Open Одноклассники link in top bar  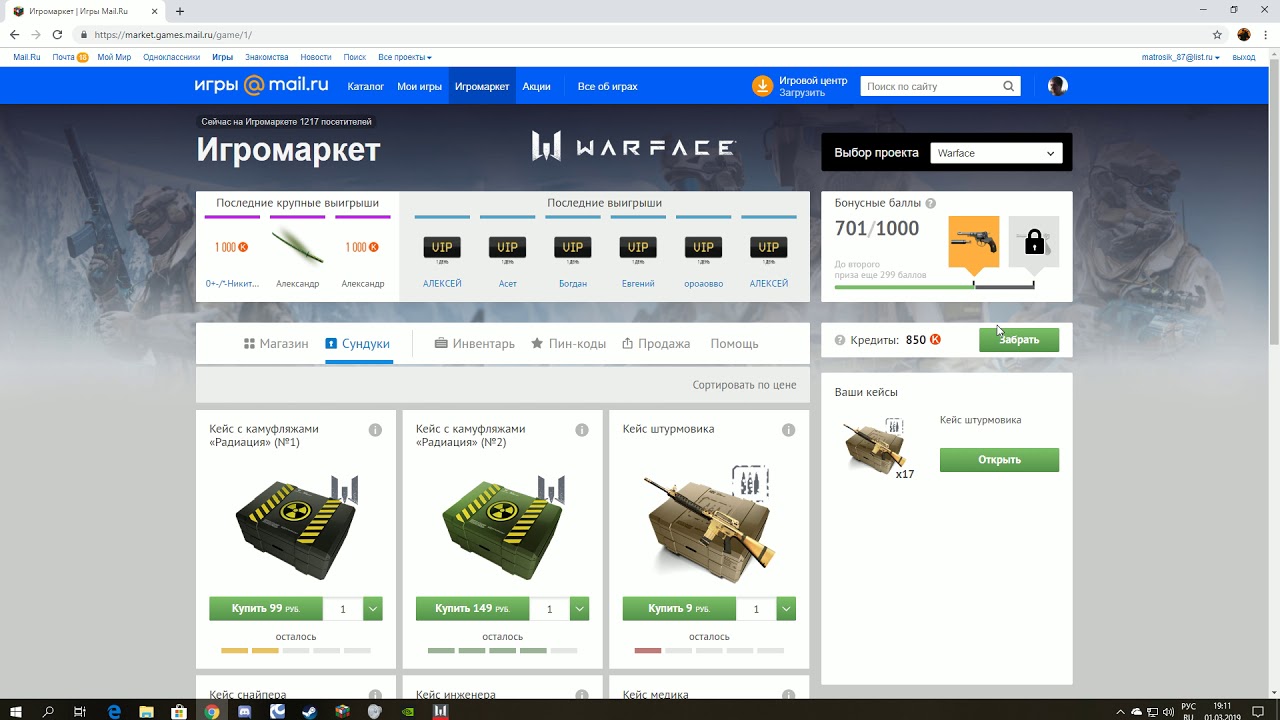point(171,57)
